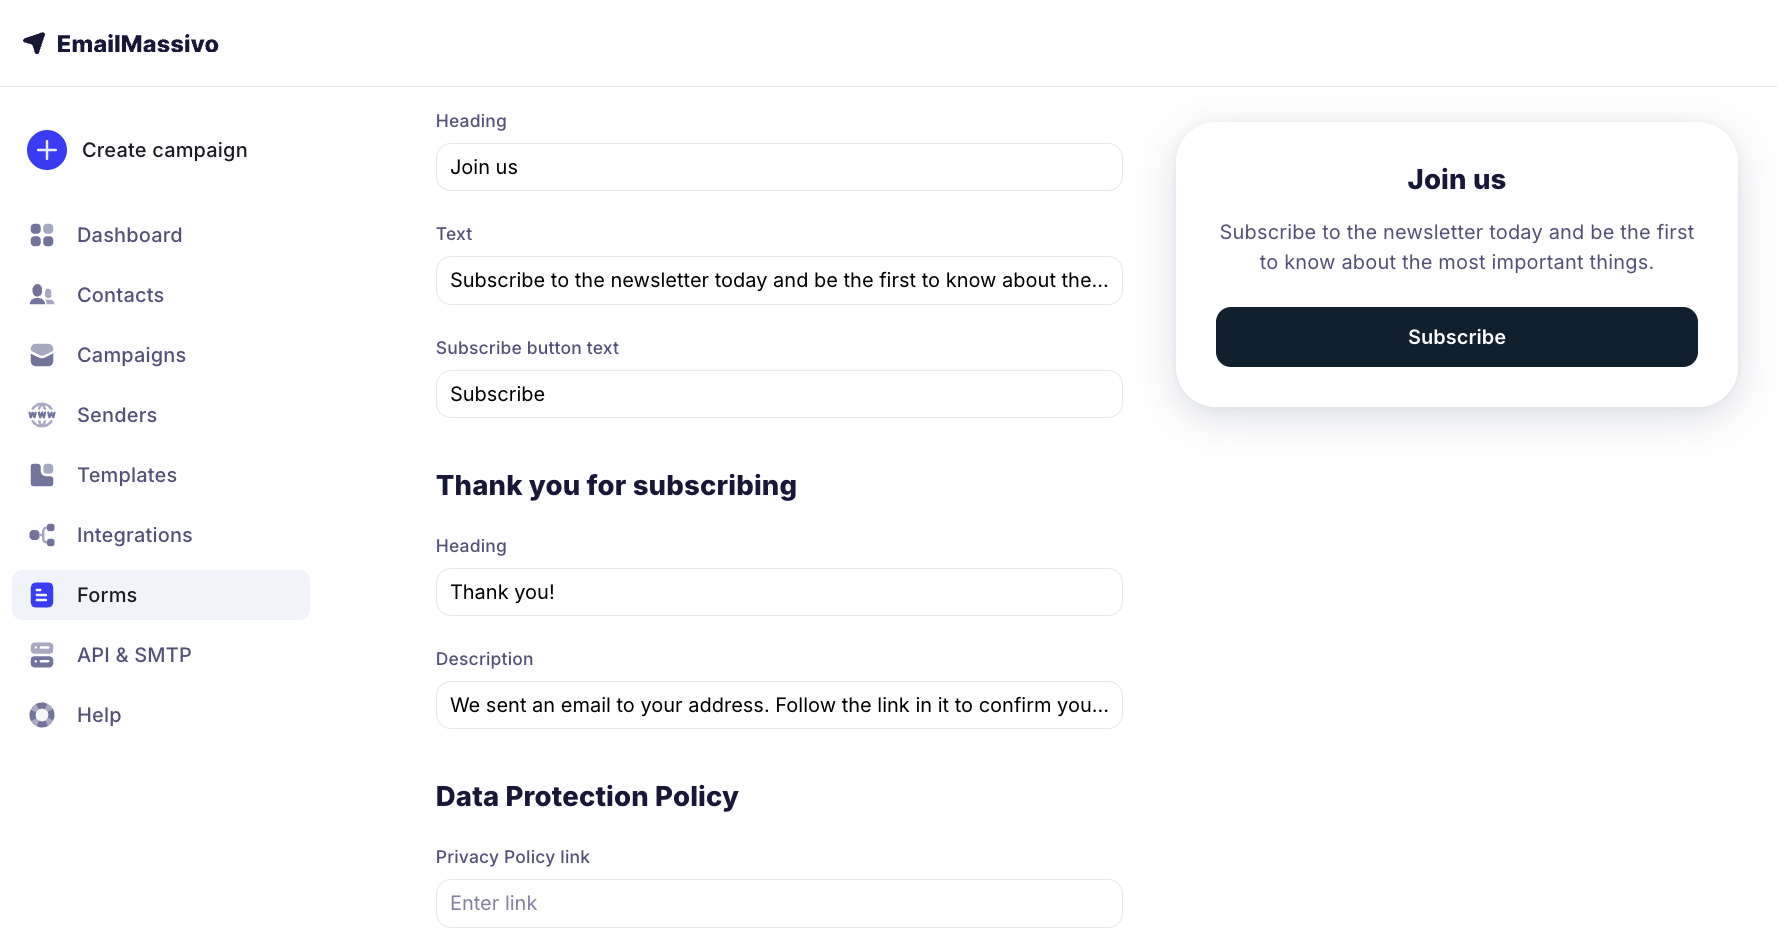Viewport: 1777px width, 948px height.
Task: Click the Integrations nodes icon
Action: [x=42, y=535]
